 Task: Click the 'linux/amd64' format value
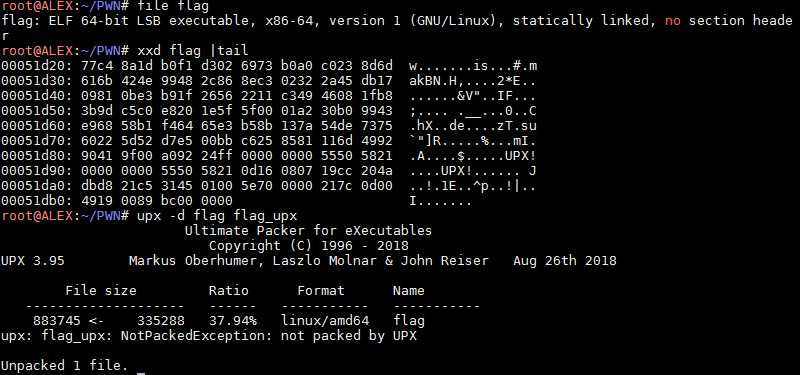(324, 321)
